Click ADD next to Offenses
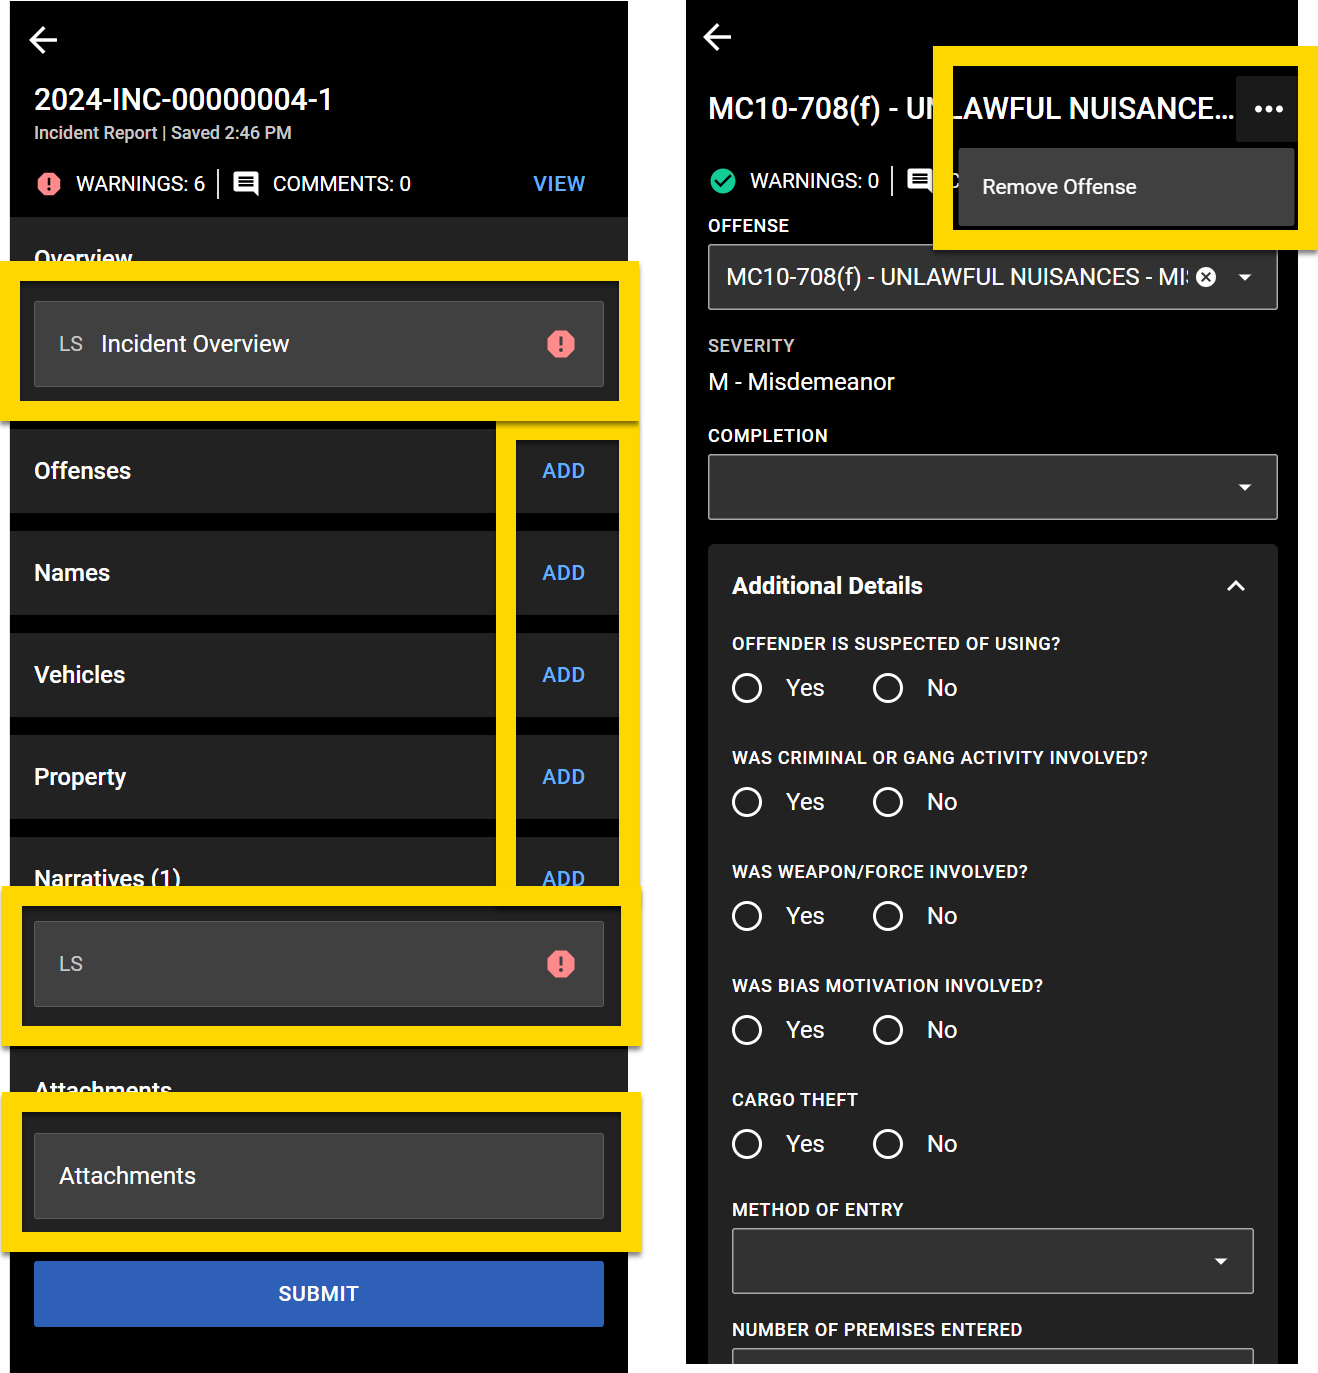Screen dimensions: 1318x1373 pos(564,470)
